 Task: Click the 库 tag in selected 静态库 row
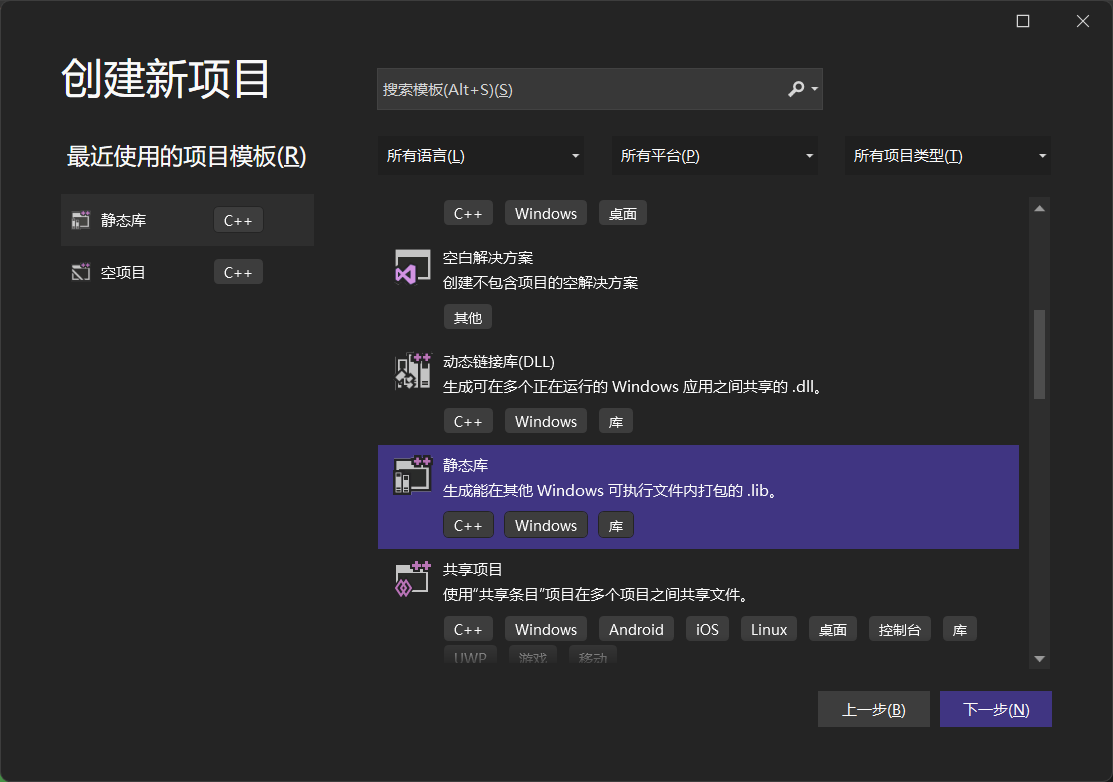click(615, 525)
